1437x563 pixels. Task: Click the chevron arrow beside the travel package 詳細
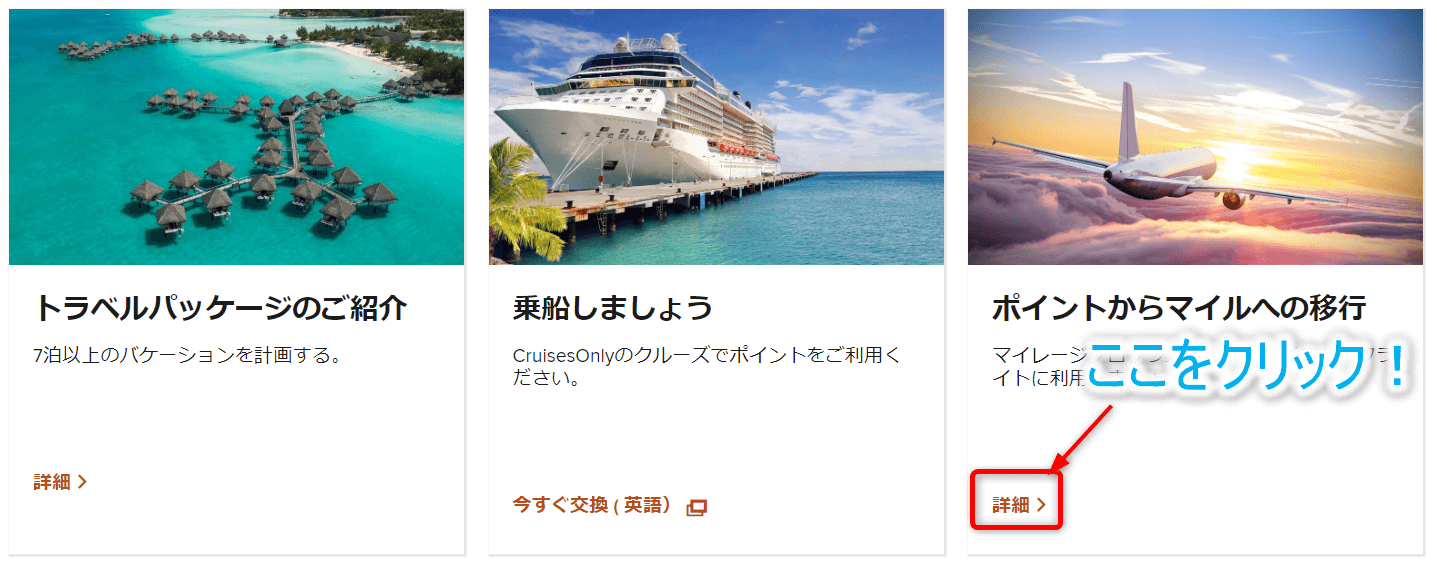pos(82,482)
